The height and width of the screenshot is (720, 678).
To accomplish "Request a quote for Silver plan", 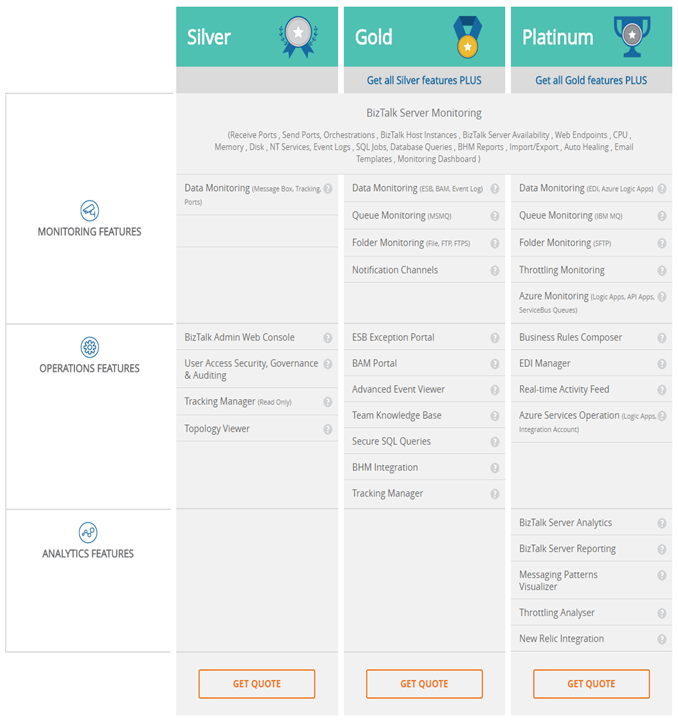I will click(x=257, y=684).
